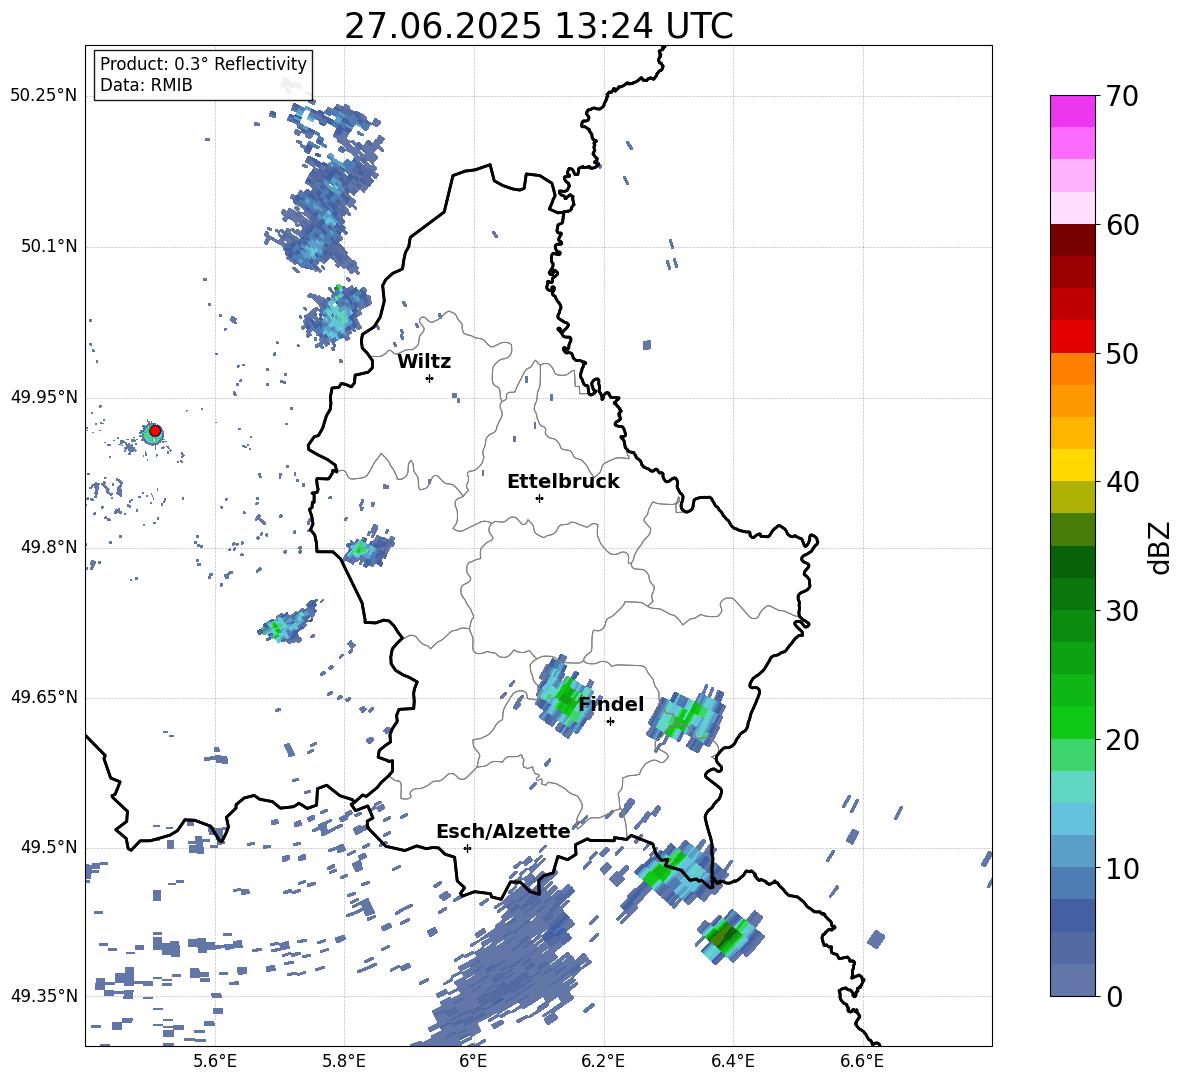Click the 50.1°N latitude label
Viewport: 1184px width, 1081px height.
pyautogui.click(x=49, y=246)
